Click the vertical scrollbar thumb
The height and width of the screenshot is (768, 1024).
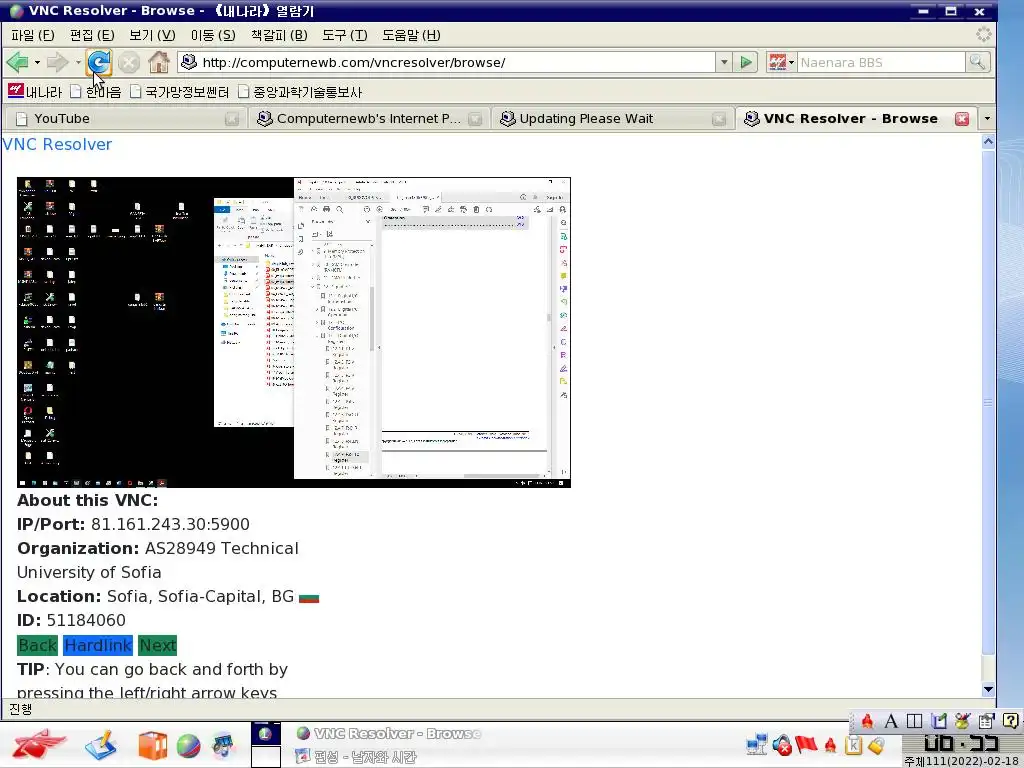click(988, 403)
